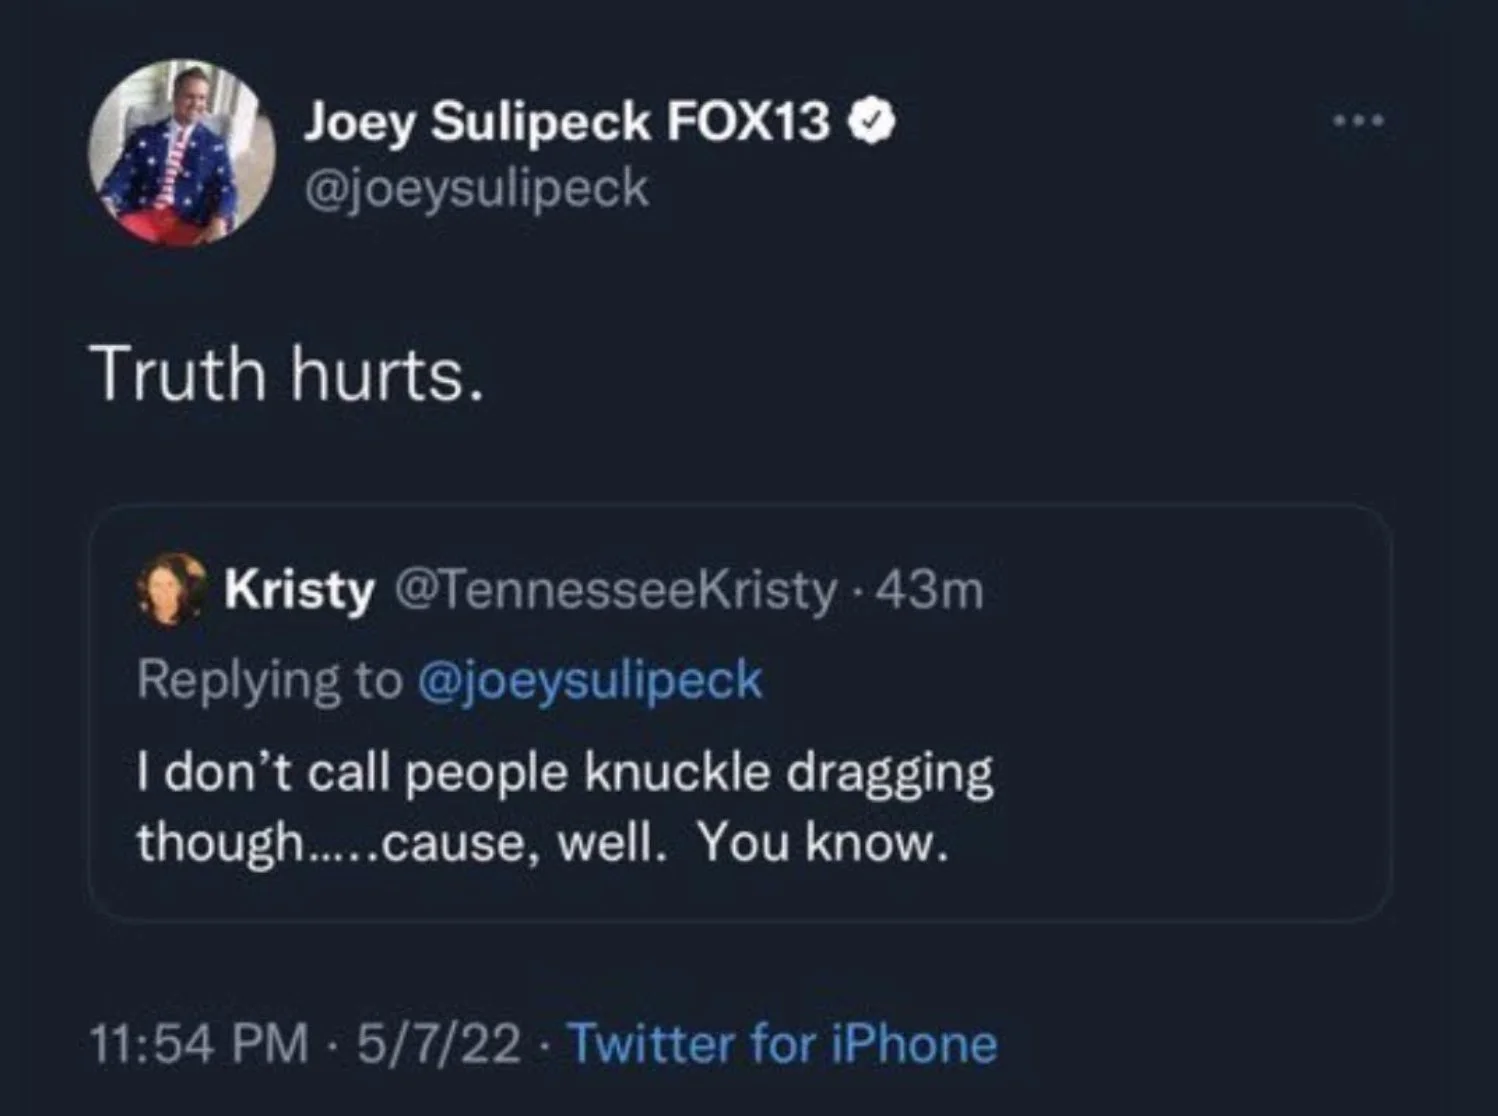Open the @TennesseeKristy handle
The image size is (1498, 1116).
pyautogui.click(x=617, y=590)
